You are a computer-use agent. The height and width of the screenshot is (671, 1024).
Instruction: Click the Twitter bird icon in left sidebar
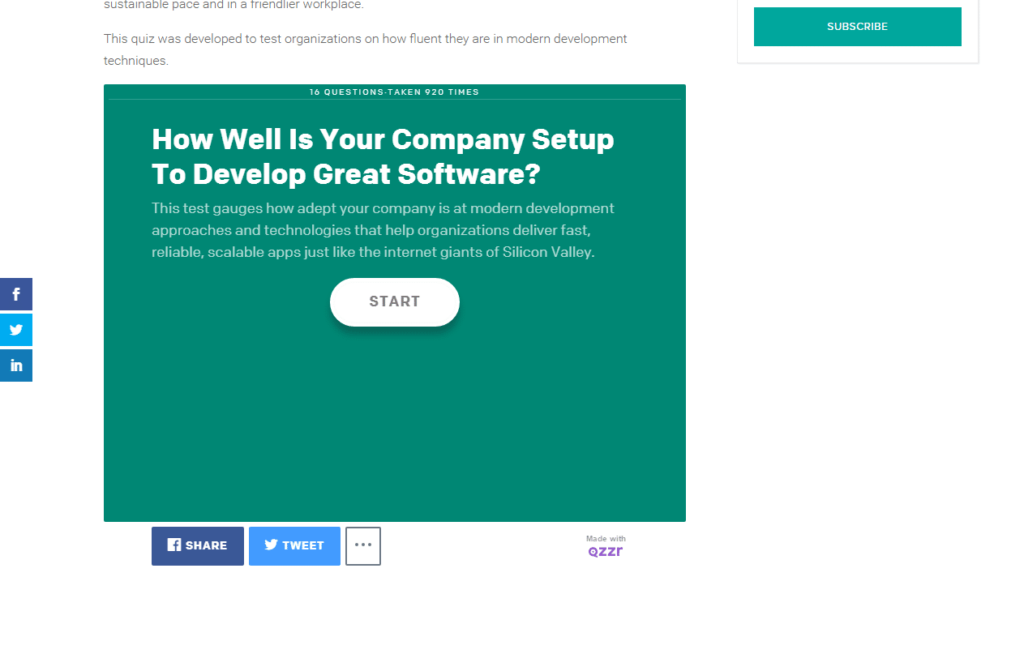click(16, 329)
